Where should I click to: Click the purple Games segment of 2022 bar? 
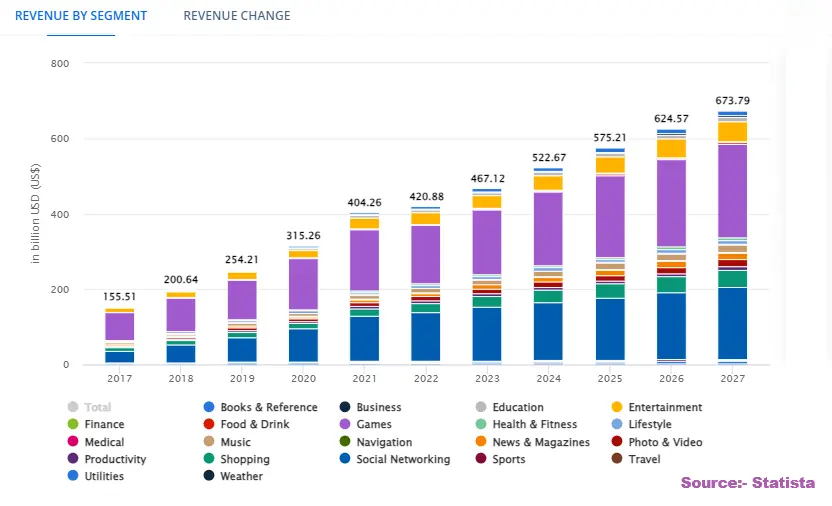point(426,254)
